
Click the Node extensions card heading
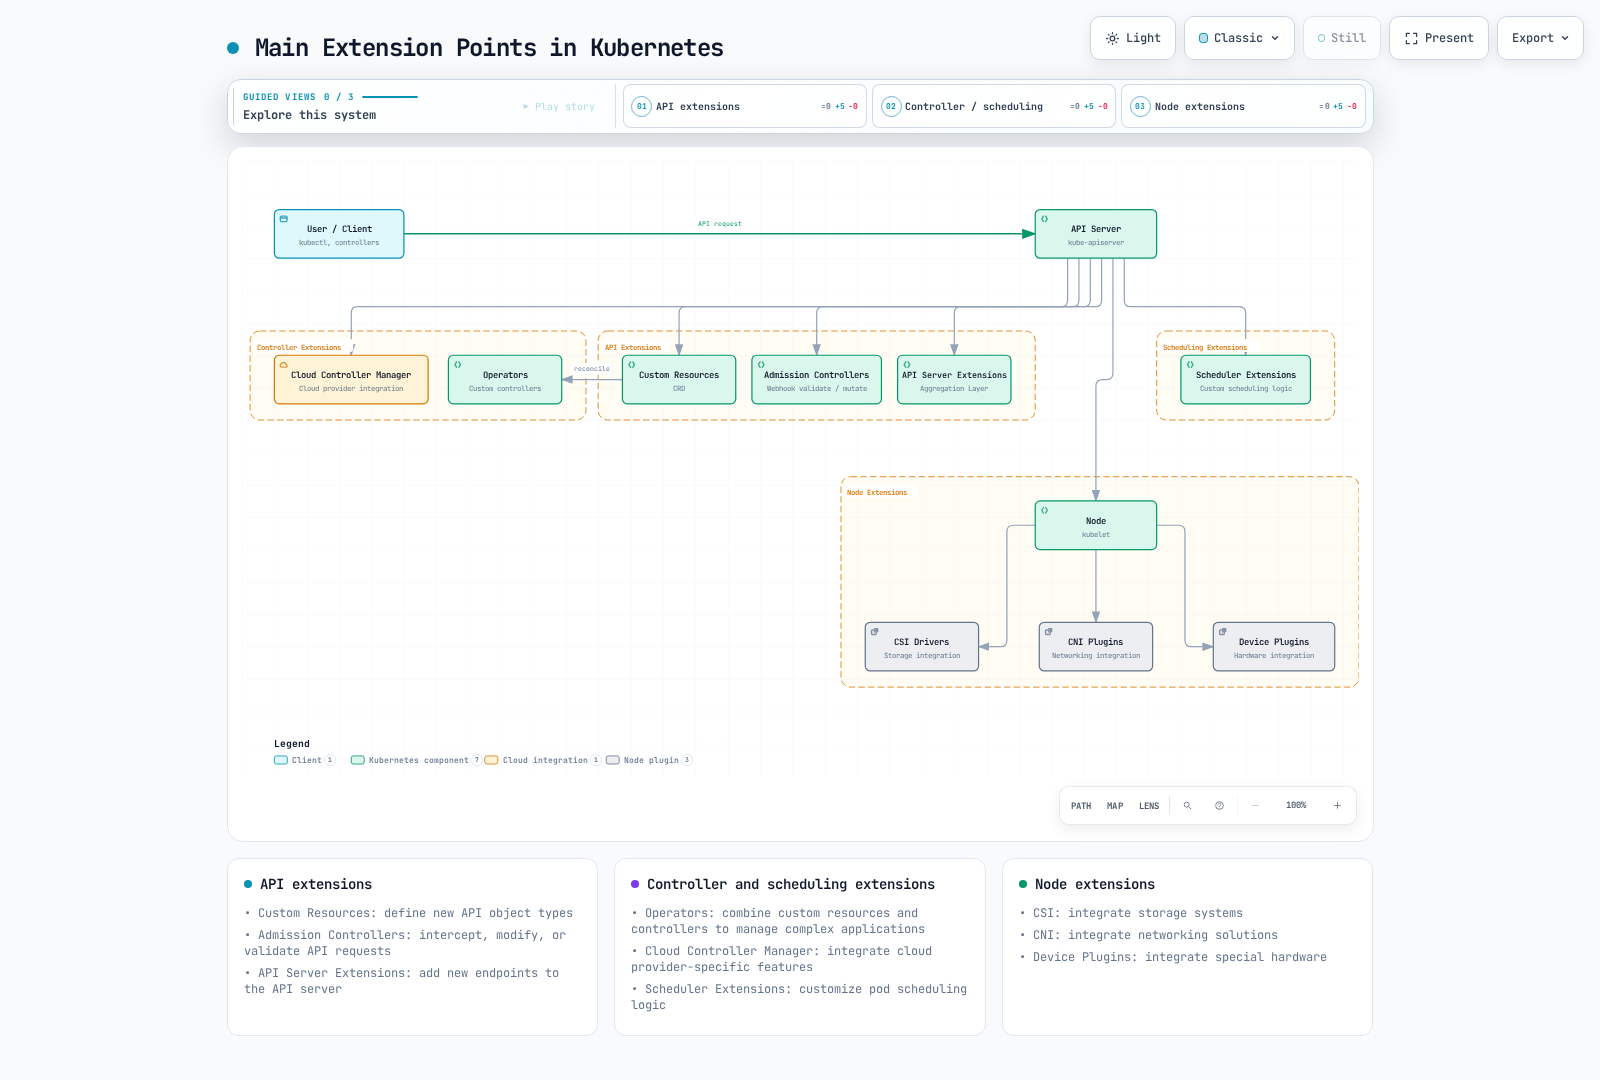[x=1095, y=884]
